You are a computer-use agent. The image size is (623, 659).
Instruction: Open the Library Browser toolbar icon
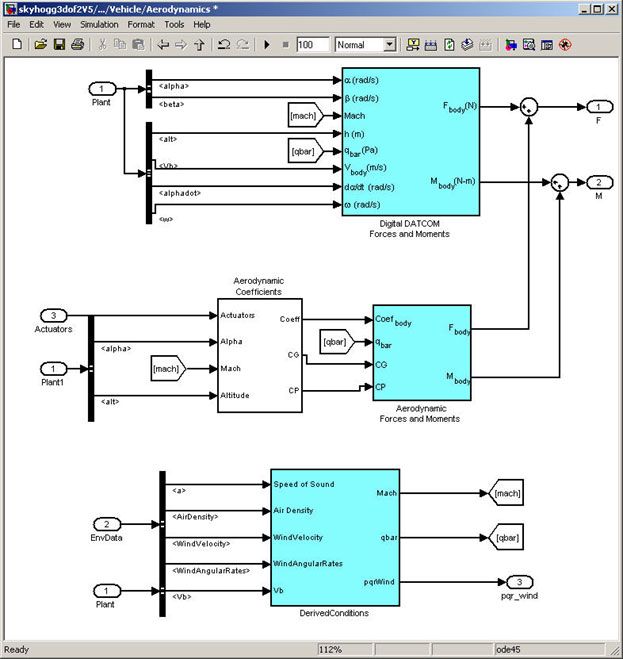tap(510, 45)
